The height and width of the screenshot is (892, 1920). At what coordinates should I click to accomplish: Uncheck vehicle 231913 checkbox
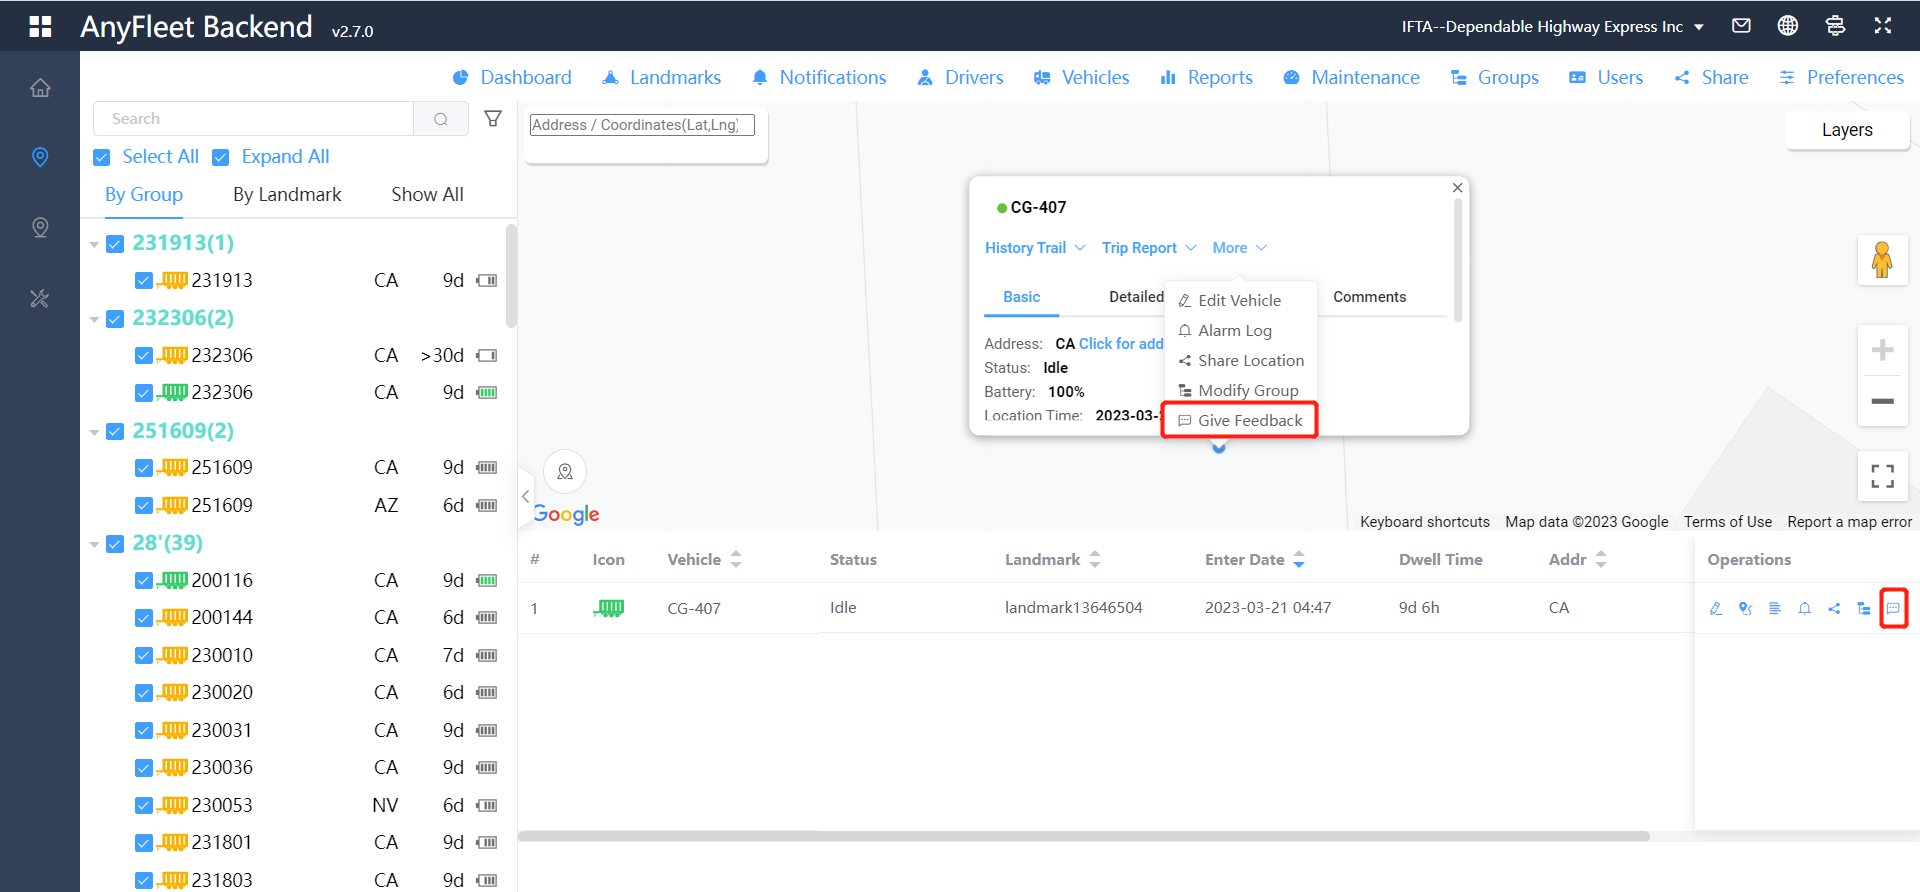(x=144, y=281)
